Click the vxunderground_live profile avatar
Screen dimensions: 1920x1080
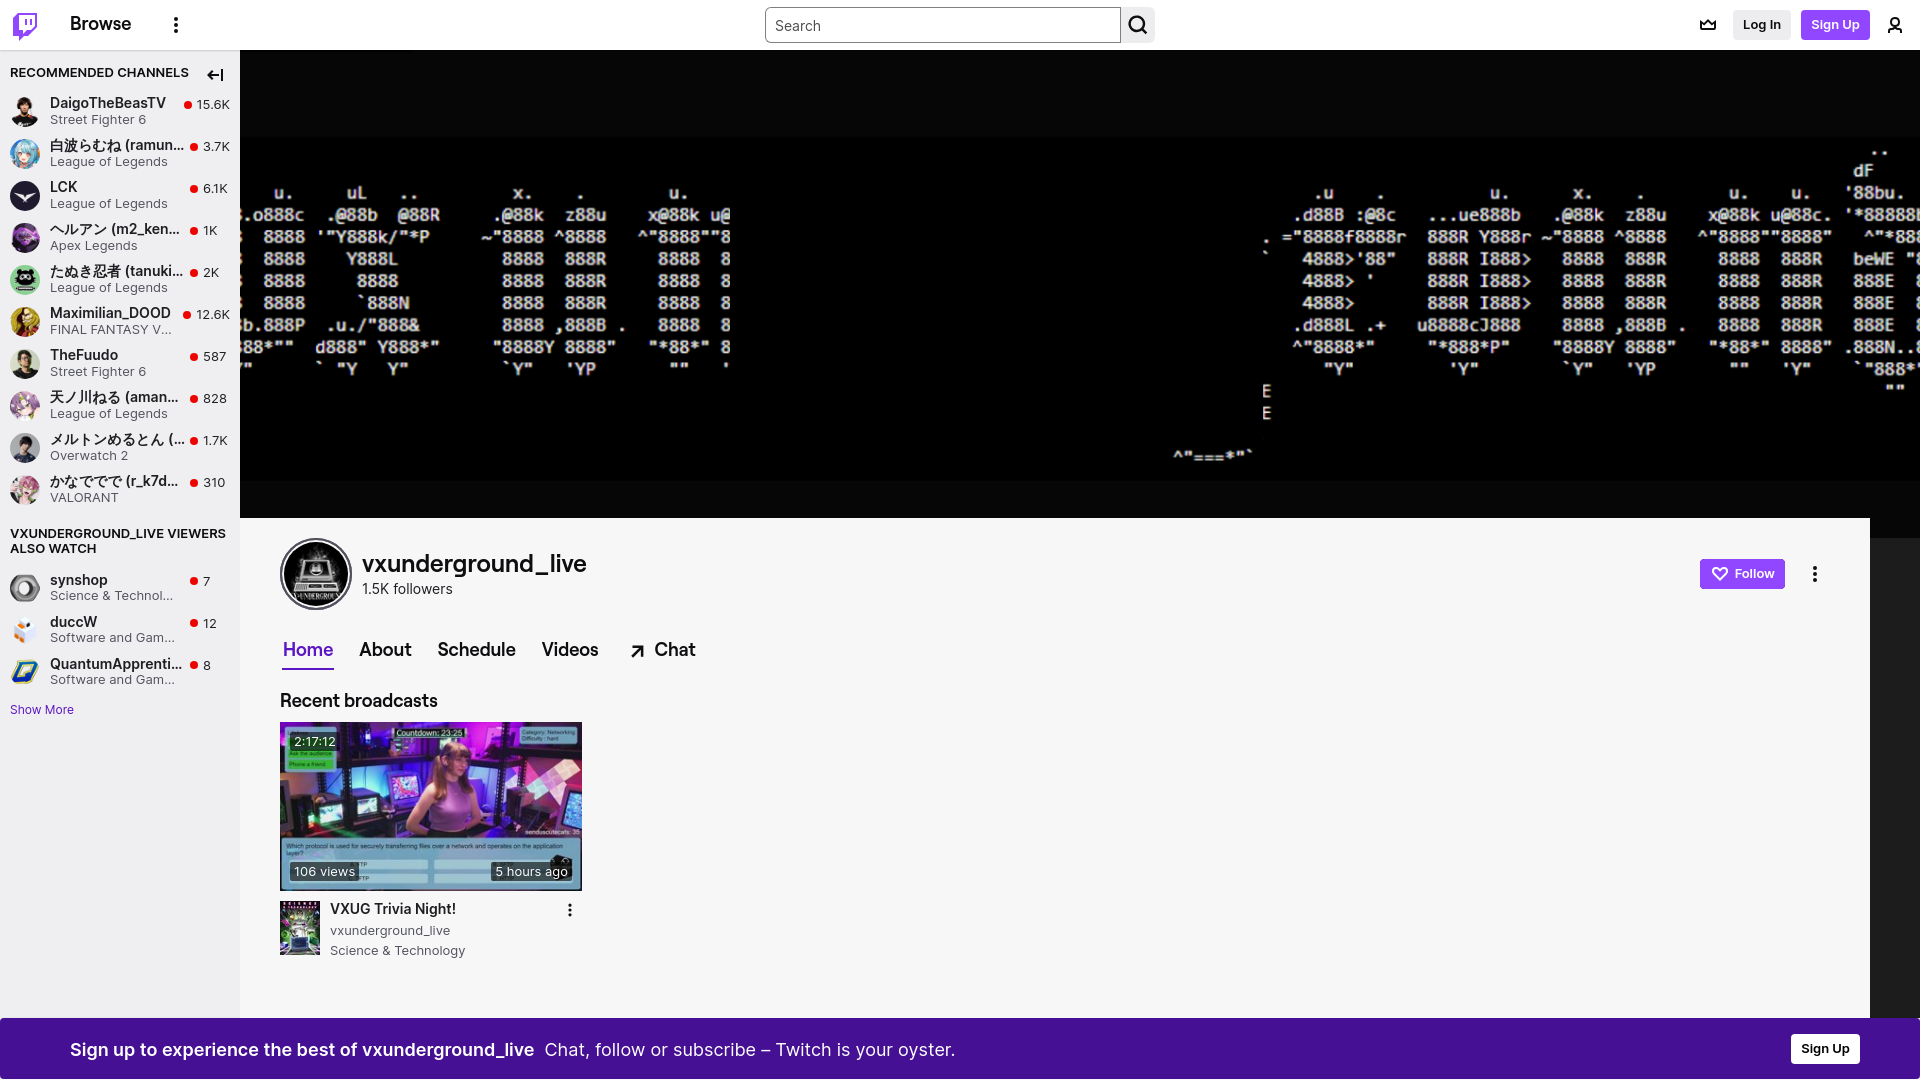(316, 574)
